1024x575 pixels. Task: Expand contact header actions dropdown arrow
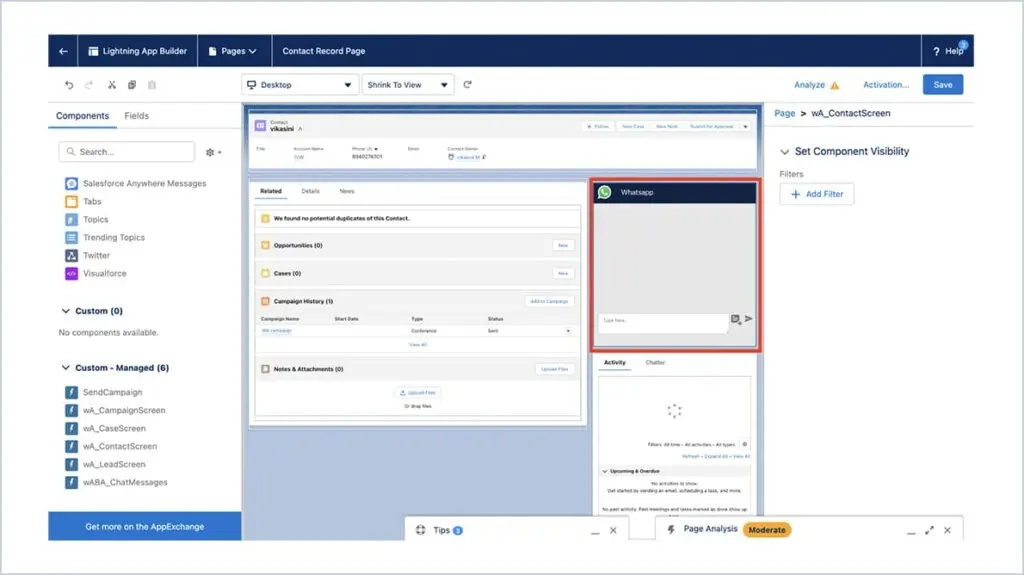(x=745, y=127)
